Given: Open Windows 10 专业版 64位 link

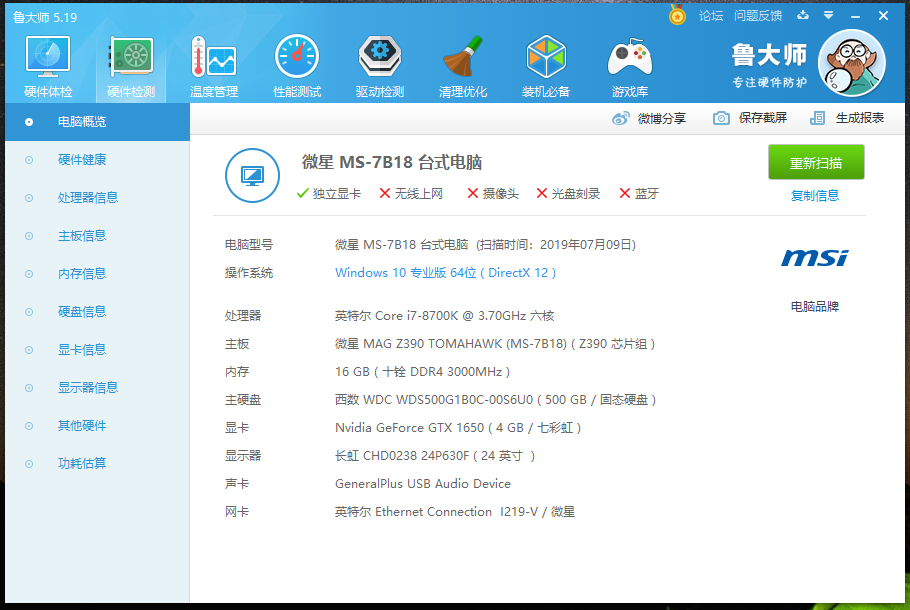Looking at the screenshot, I should pyautogui.click(x=445, y=273).
